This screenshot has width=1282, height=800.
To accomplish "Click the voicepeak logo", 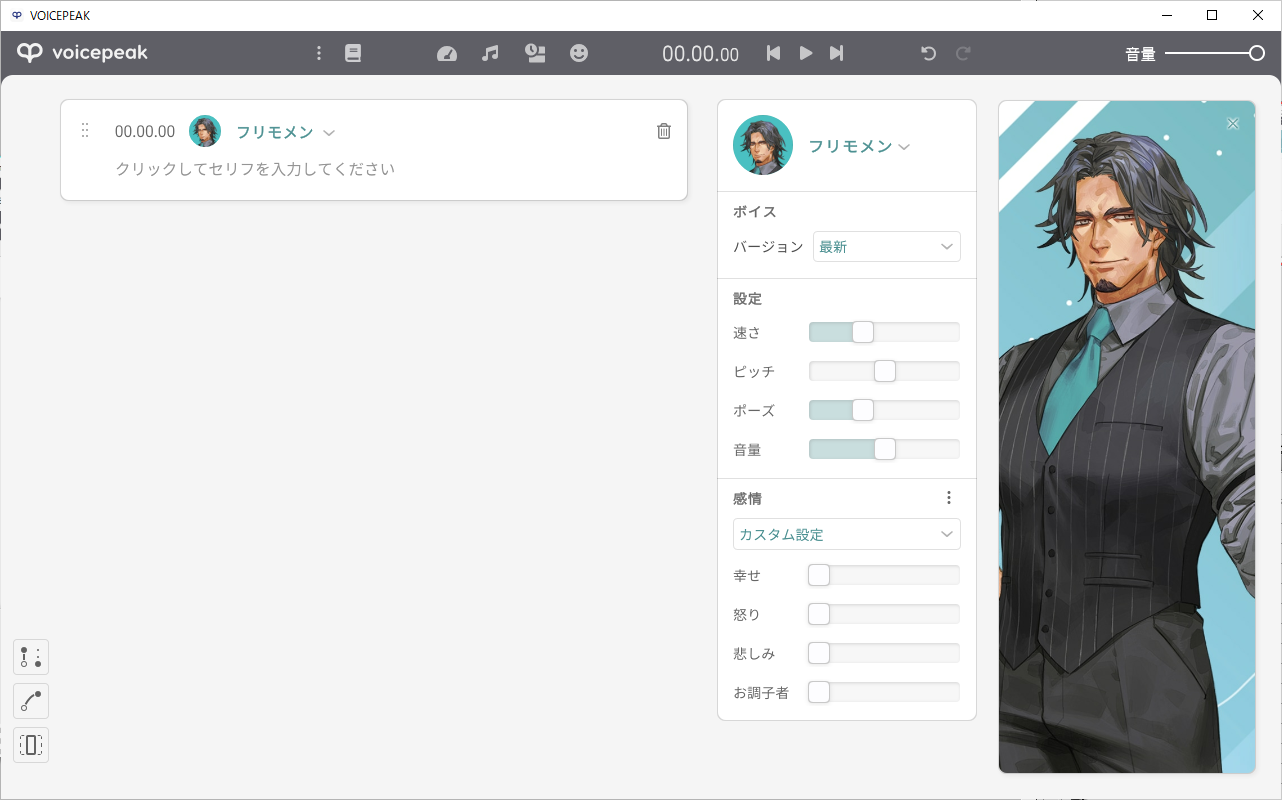I will (x=83, y=53).
